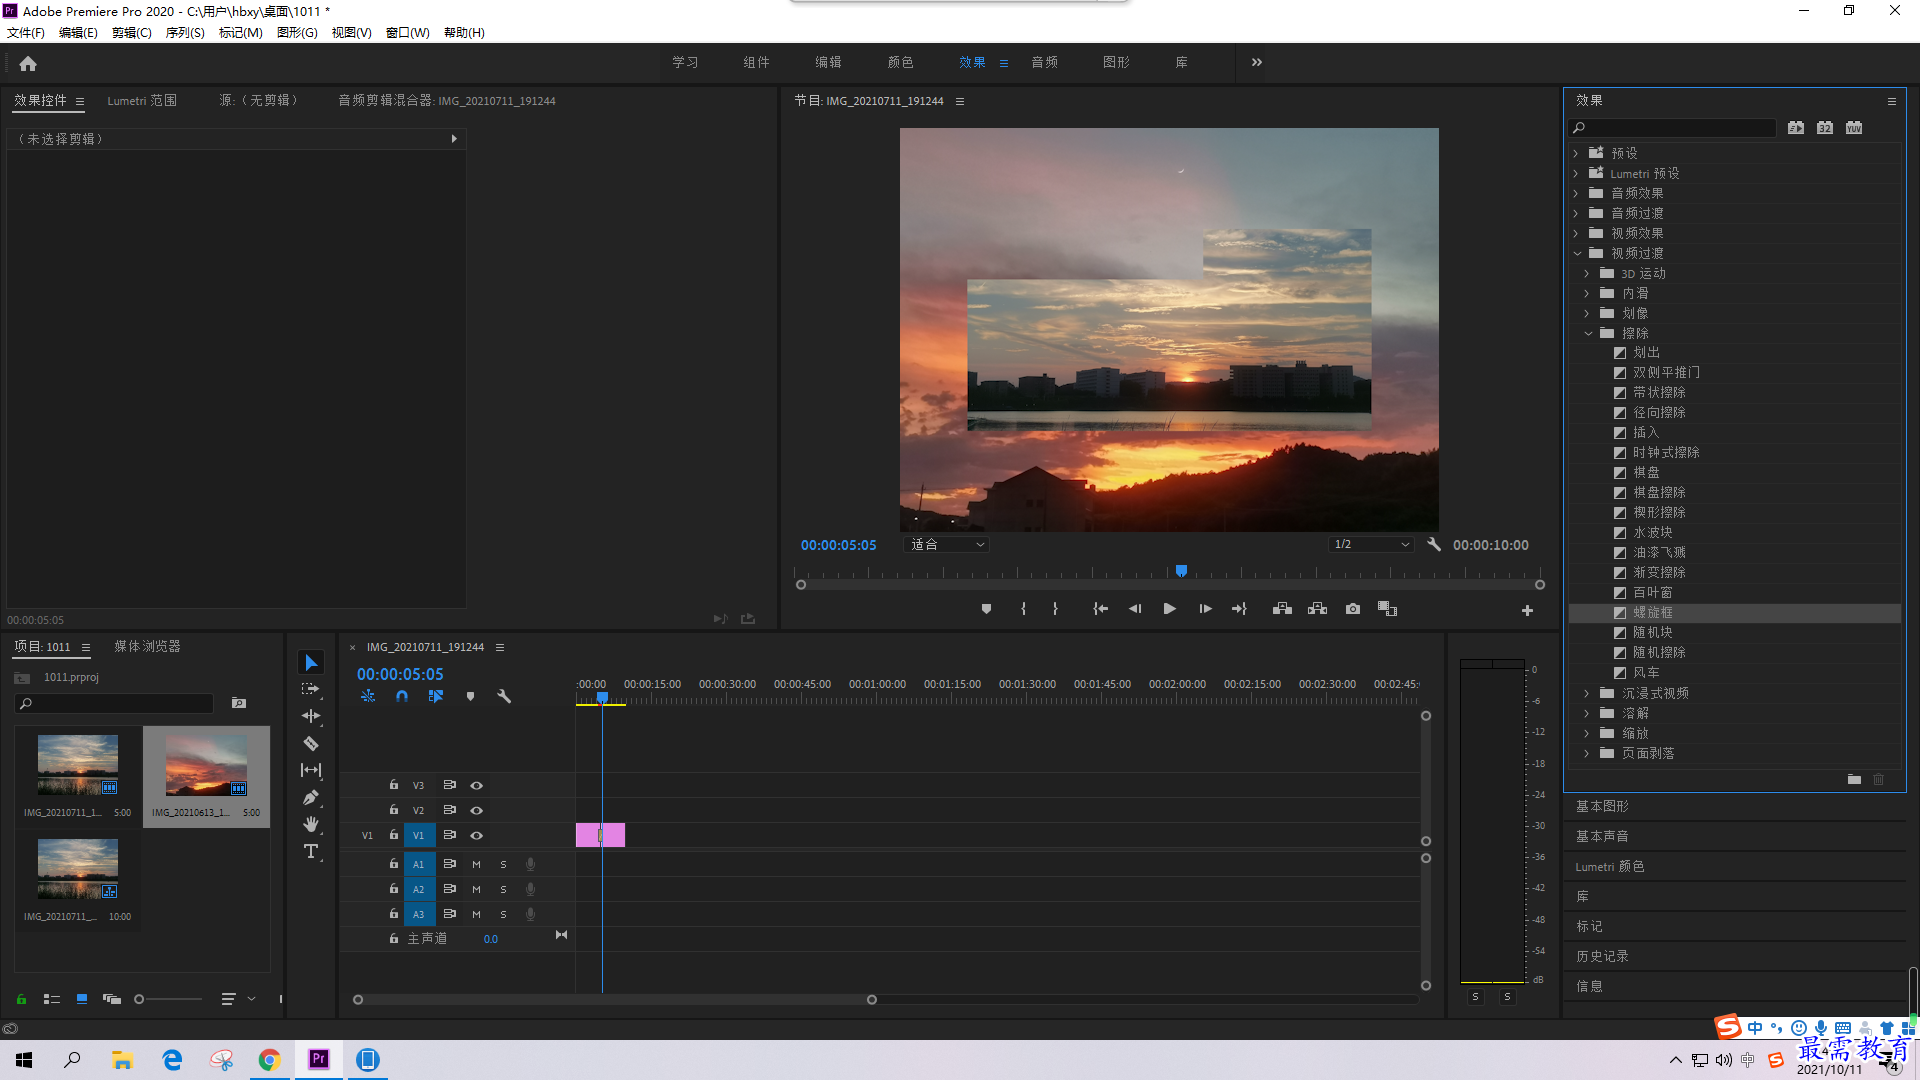Screen dimensions: 1920x1080
Task: Mute audio track A1
Action: point(476,865)
